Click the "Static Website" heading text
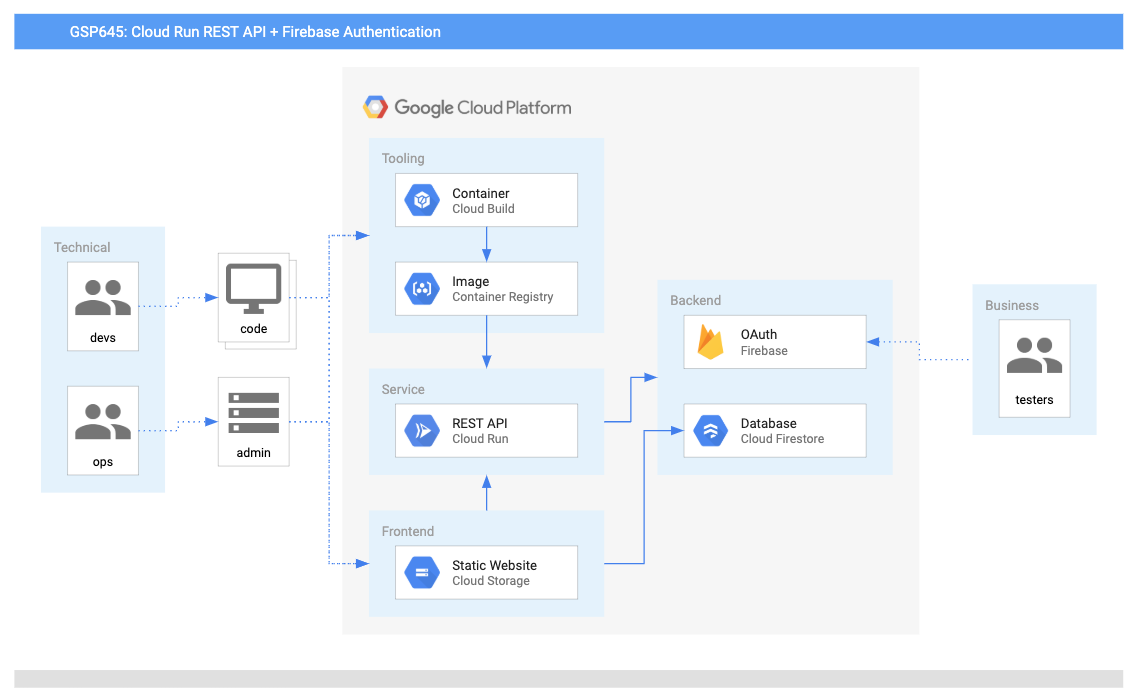 coord(494,566)
